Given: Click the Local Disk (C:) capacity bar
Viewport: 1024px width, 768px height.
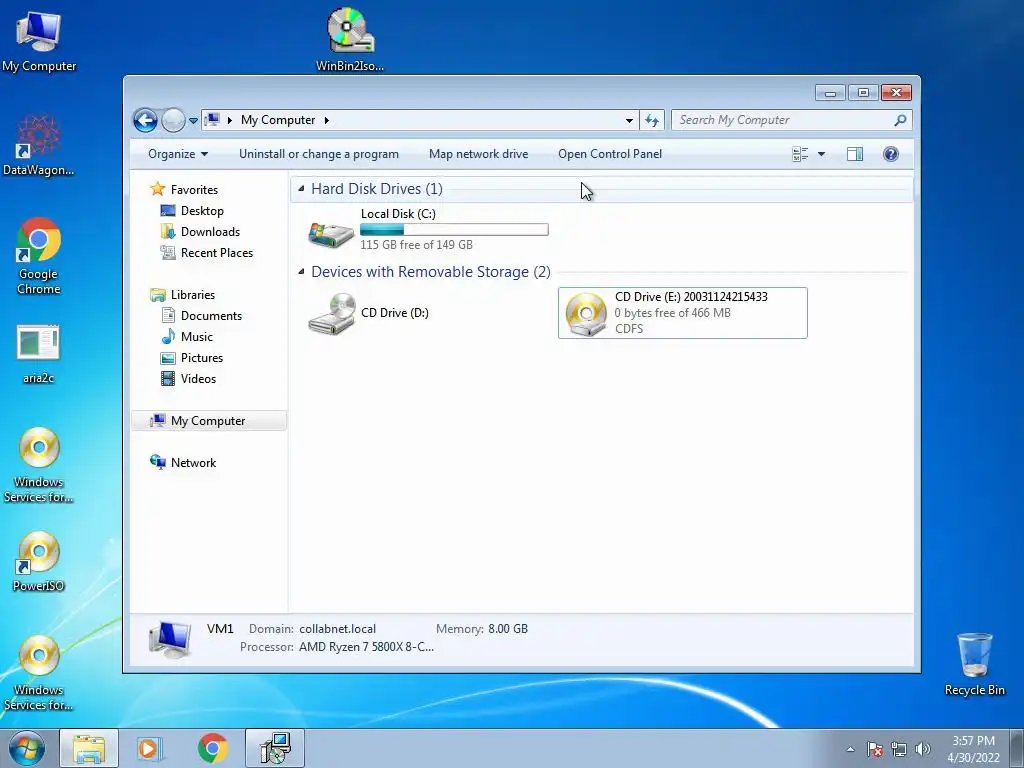Looking at the screenshot, I should pyautogui.click(x=454, y=229).
